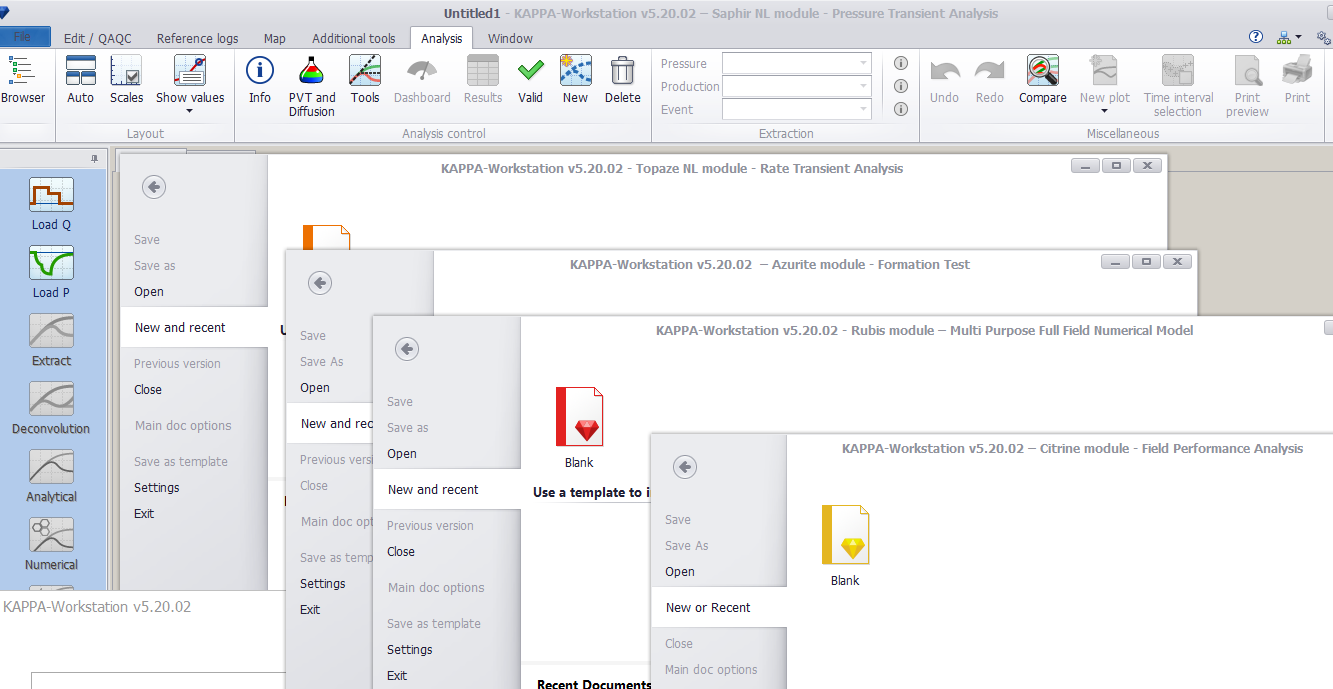Click Open in the Rubis window menu
The width and height of the screenshot is (1333, 689).
[402, 454]
